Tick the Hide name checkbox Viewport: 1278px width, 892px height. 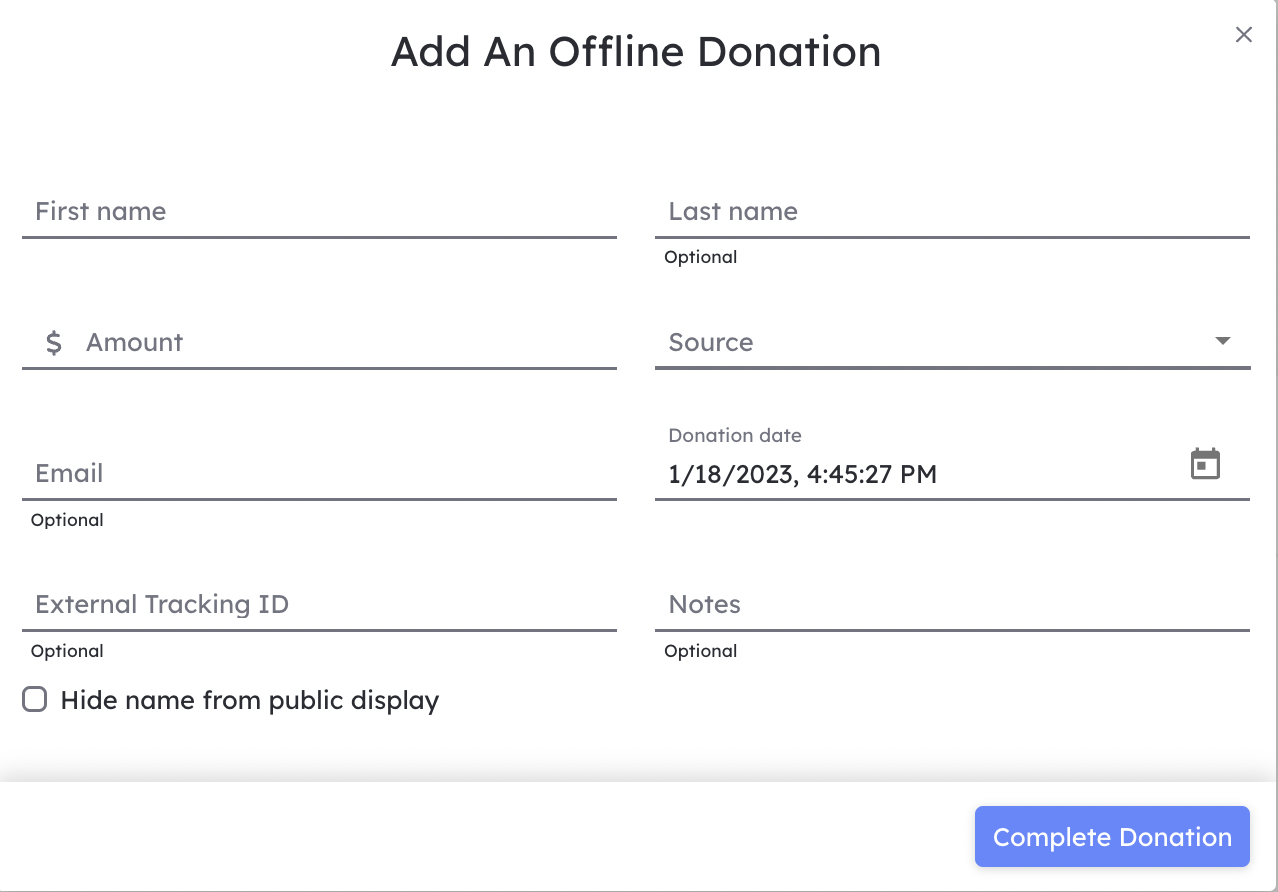pos(35,700)
